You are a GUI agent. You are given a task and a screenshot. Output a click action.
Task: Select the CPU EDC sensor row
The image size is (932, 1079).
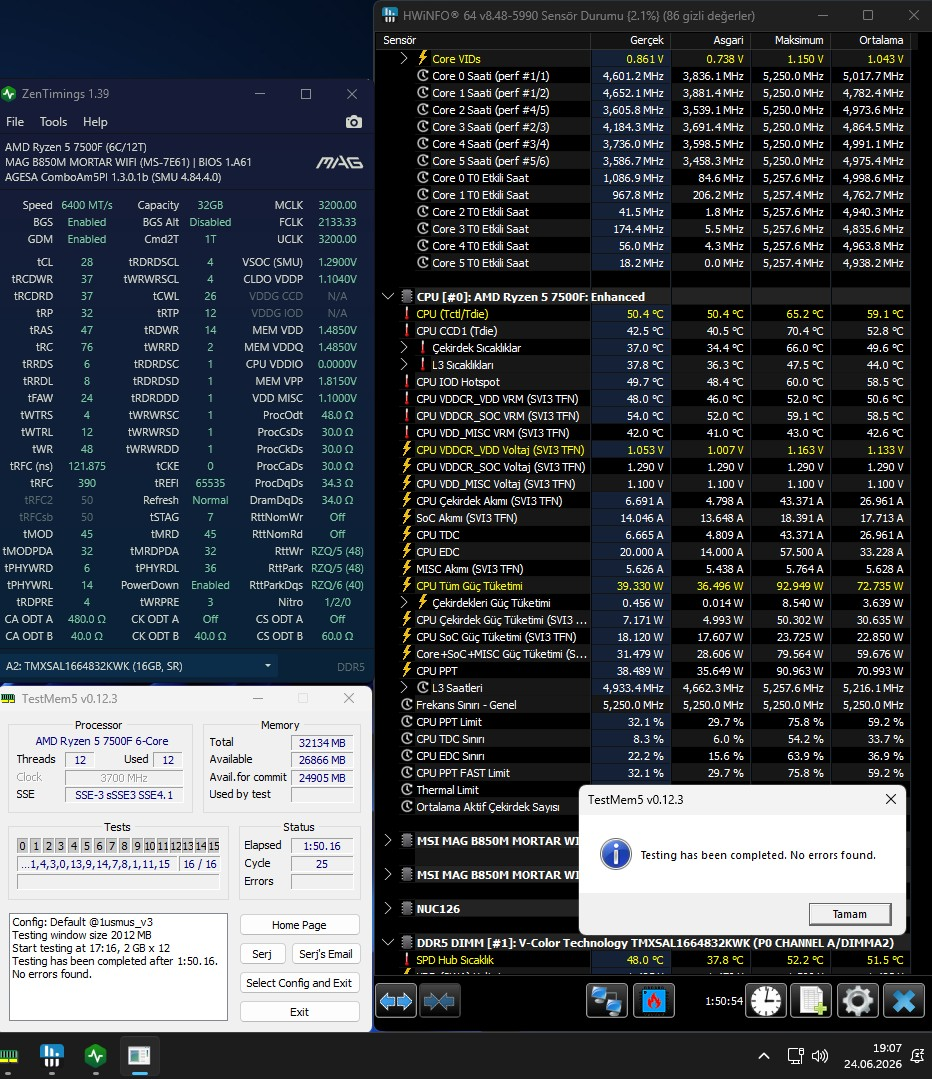[x=642, y=552]
